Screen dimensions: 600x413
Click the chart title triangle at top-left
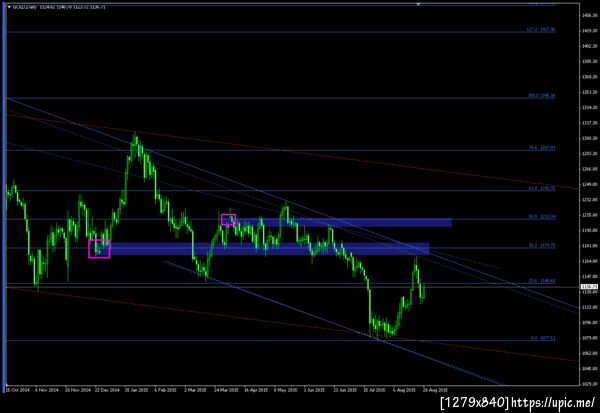click(9, 7)
